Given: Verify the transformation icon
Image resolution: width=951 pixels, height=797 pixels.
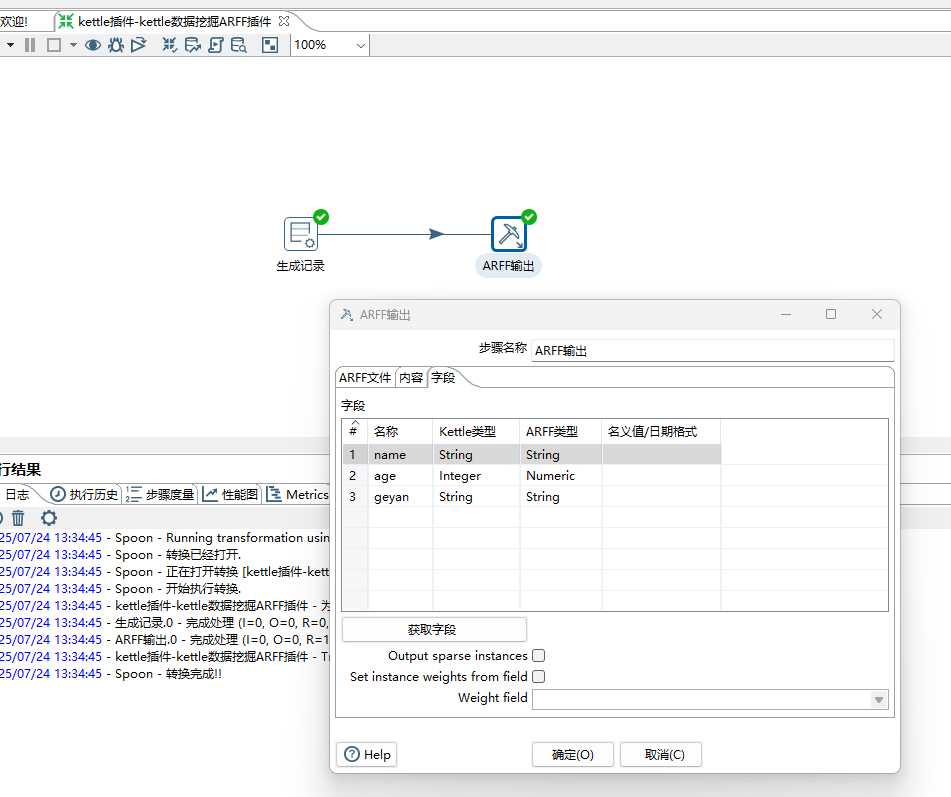Looking at the screenshot, I should (x=170, y=45).
